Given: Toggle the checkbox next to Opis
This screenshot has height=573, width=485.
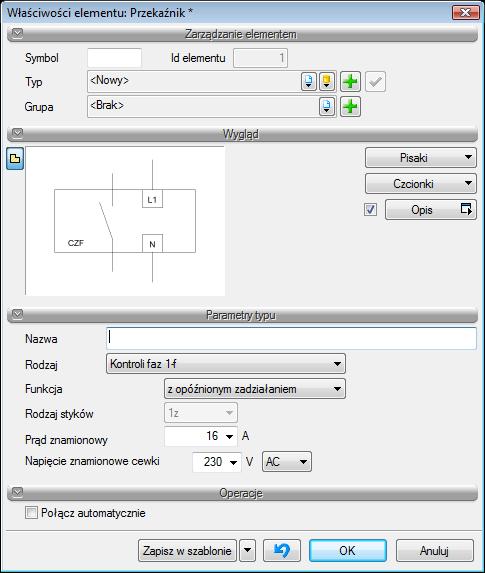Looking at the screenshot, I should point(370,209).
